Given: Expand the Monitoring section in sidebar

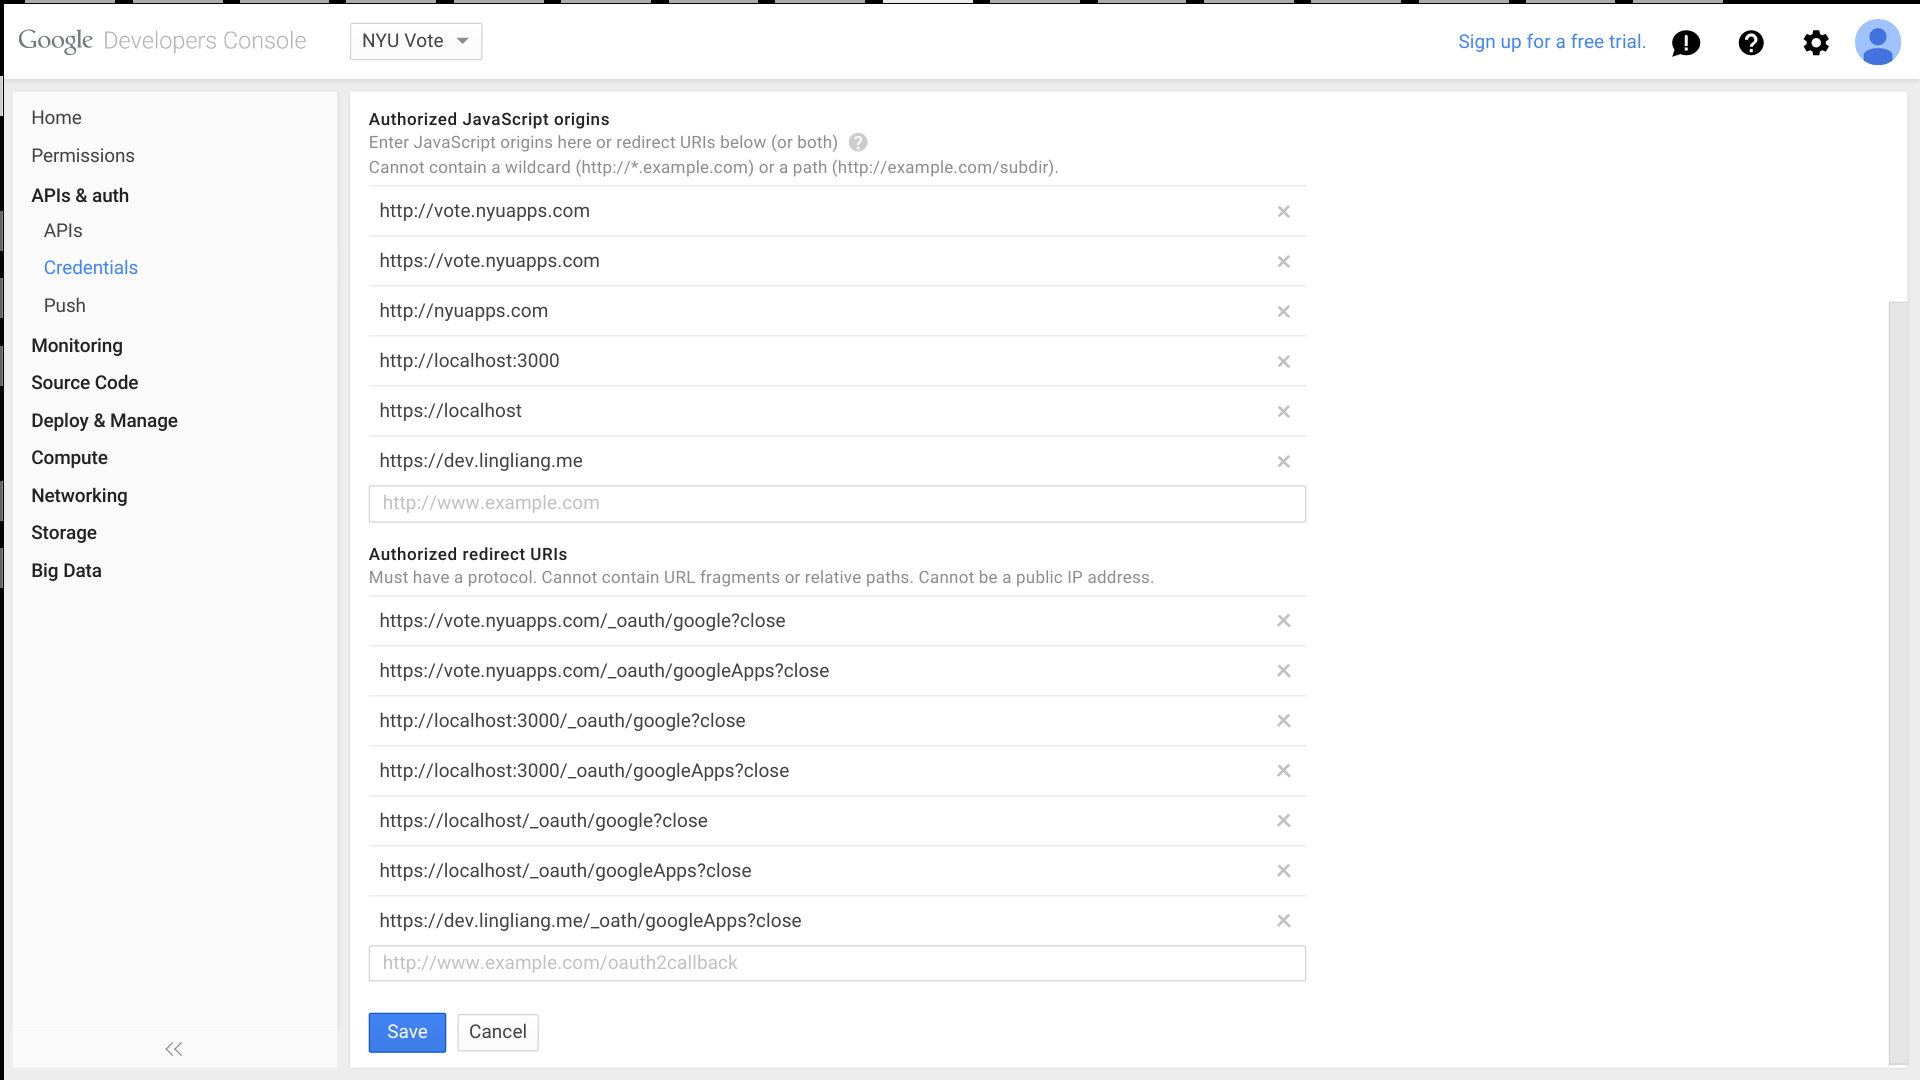Looking at the screenshot, I should coord(77,346).
